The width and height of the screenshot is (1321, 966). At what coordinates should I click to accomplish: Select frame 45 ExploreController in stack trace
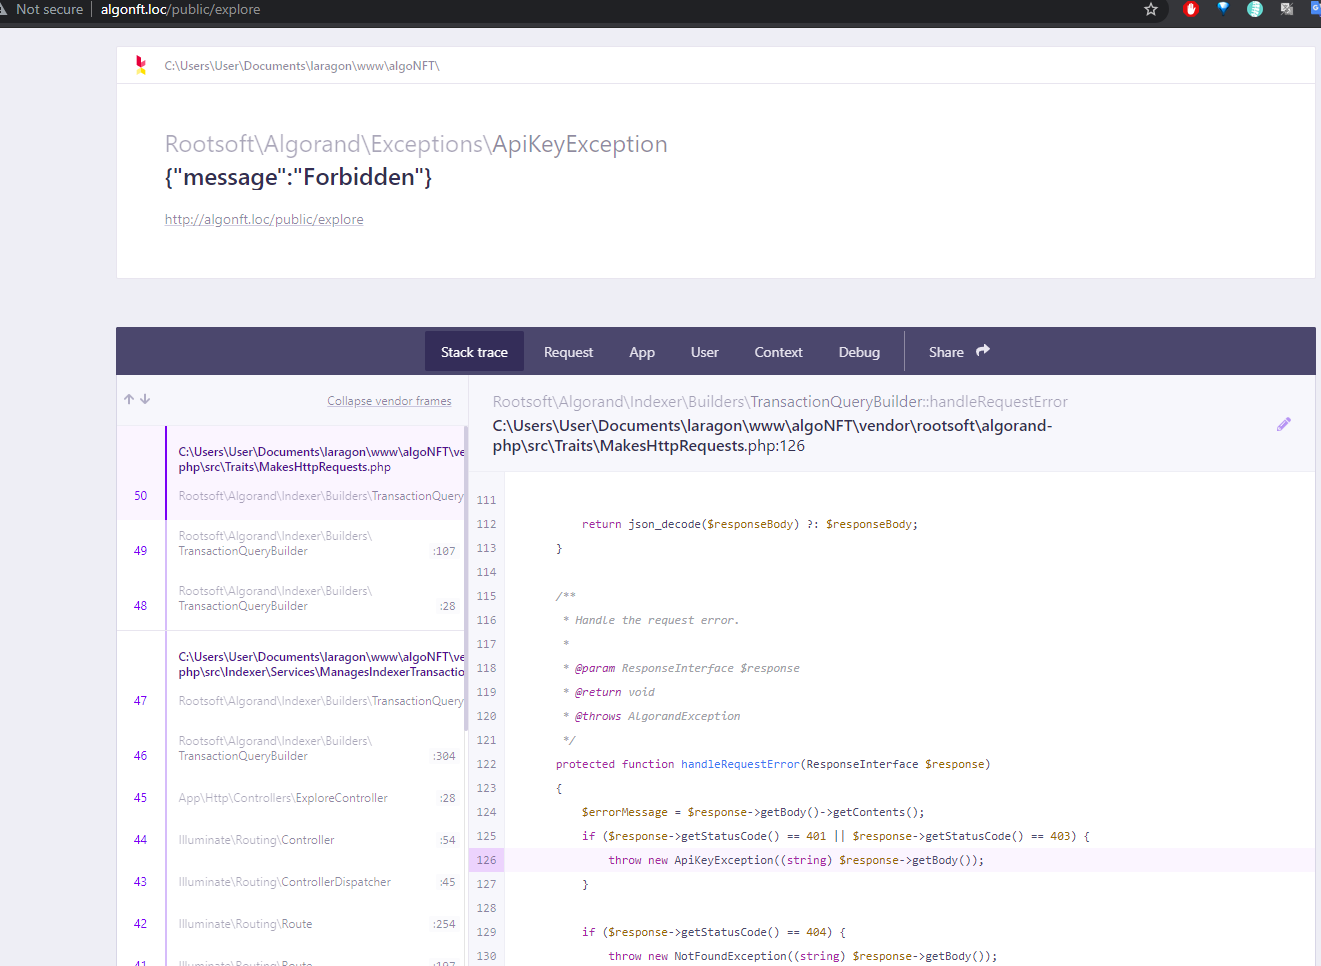point(300,797)
